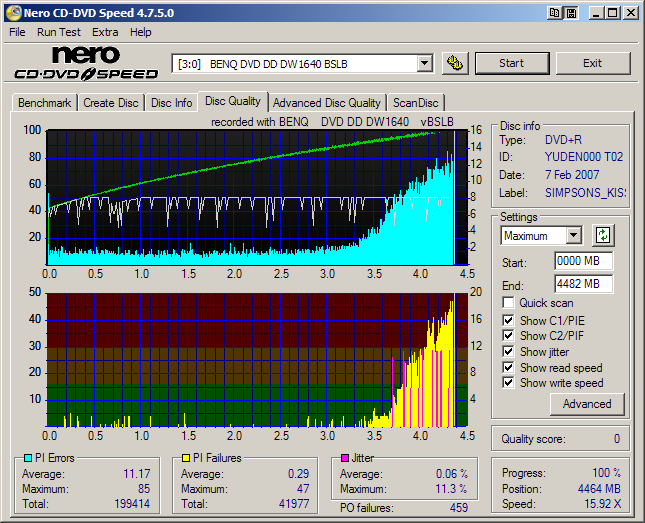Click the PI Failures total 41977
645x523 pixels.
[x=294, y=504]
